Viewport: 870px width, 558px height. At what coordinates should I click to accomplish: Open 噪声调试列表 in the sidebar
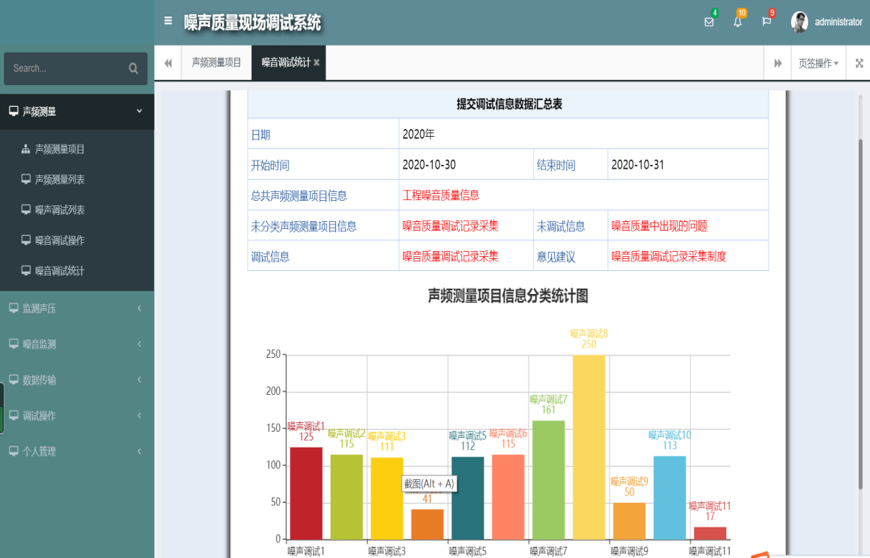(x=59, y=210)
